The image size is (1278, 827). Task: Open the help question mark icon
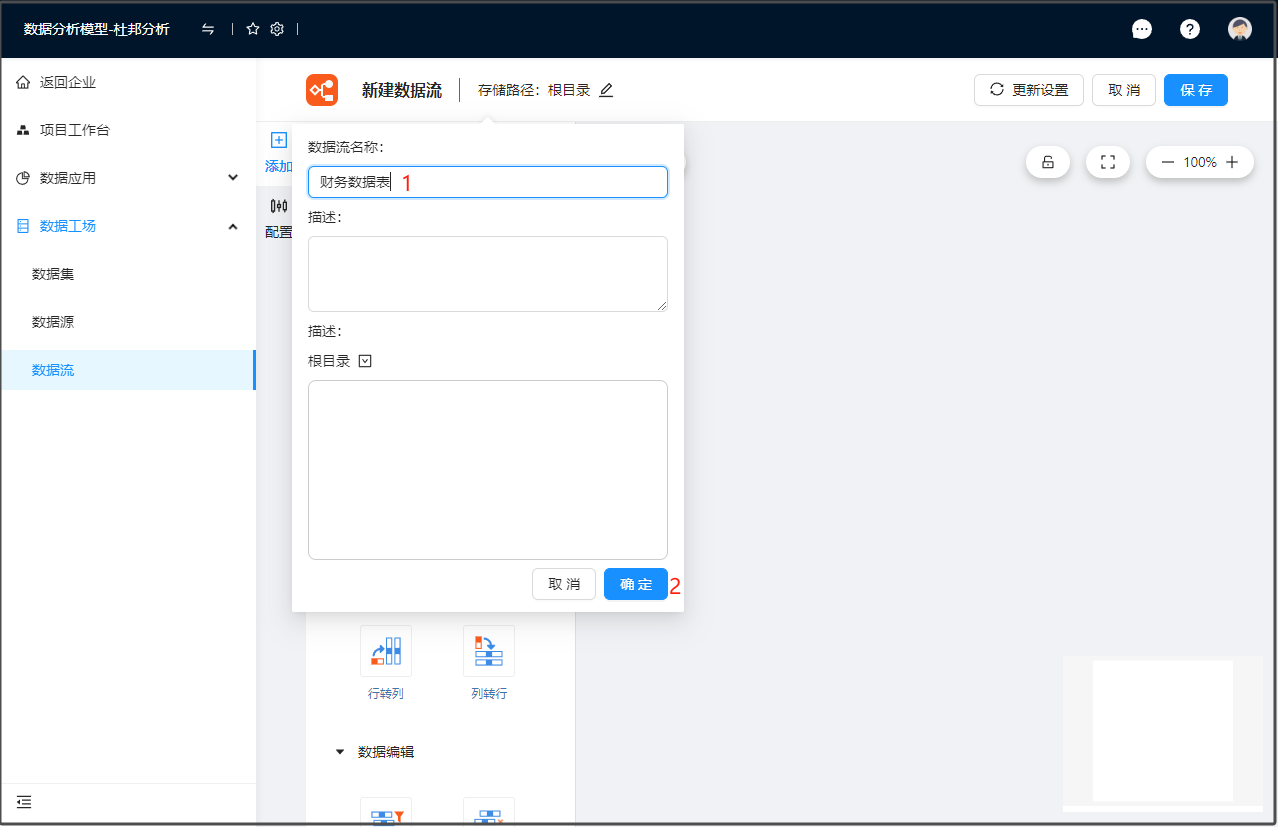(1189, 29)
